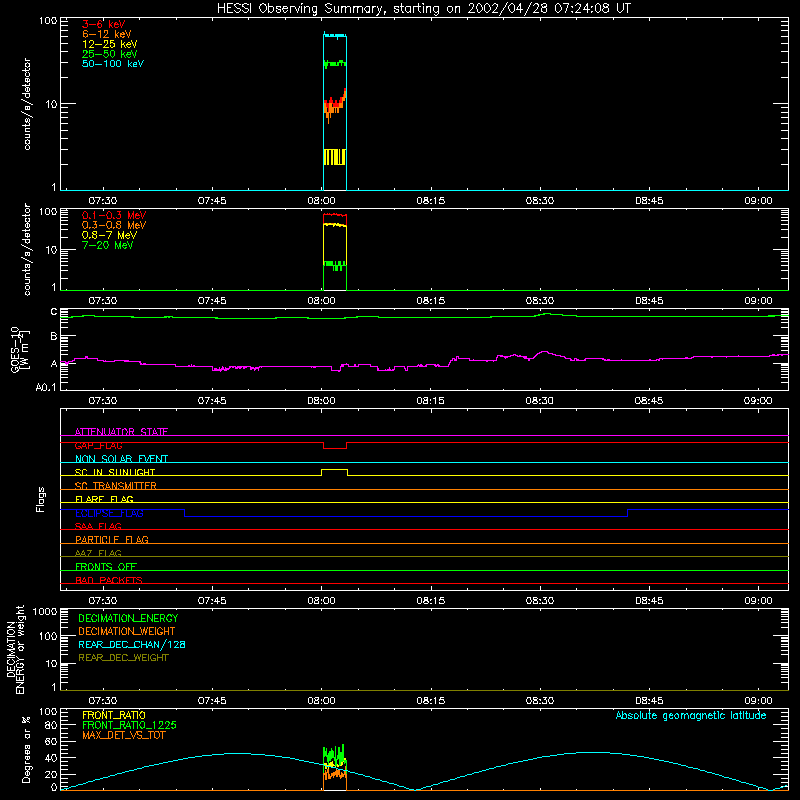Click the 1000 tick on the decimation axis

(x=45, y=611)
